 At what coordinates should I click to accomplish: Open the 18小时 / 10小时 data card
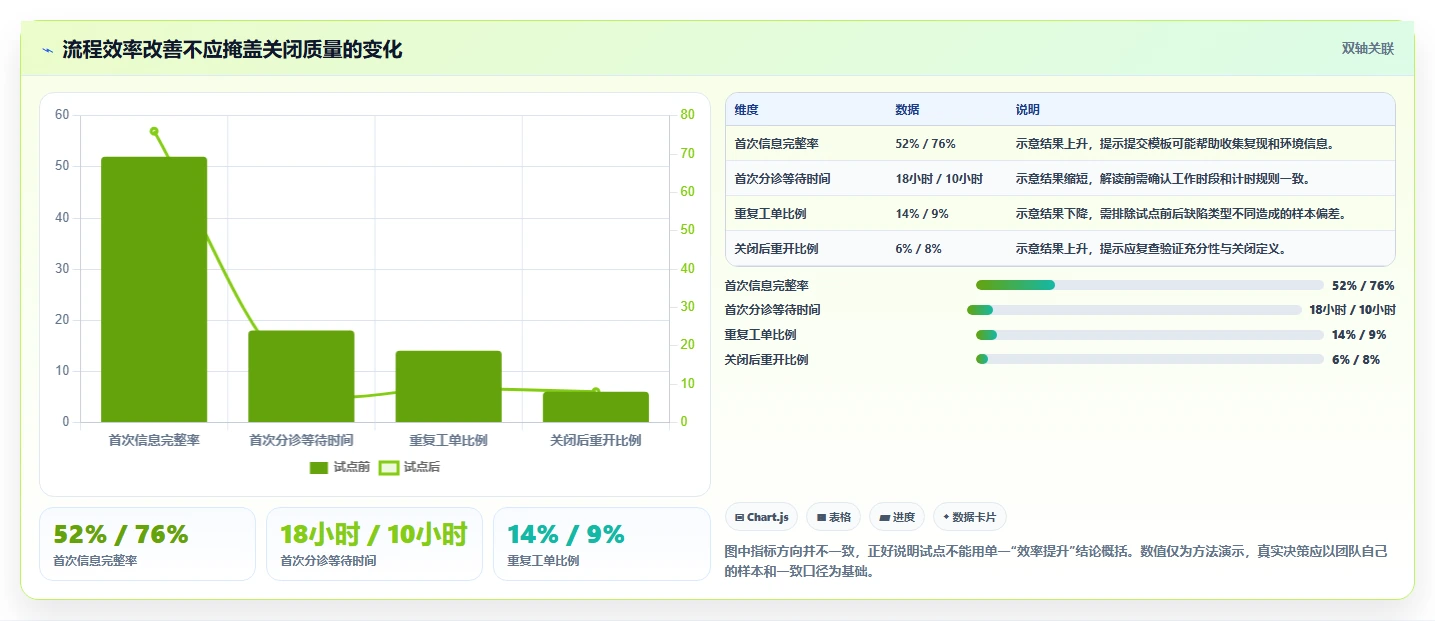click(374, 544)
